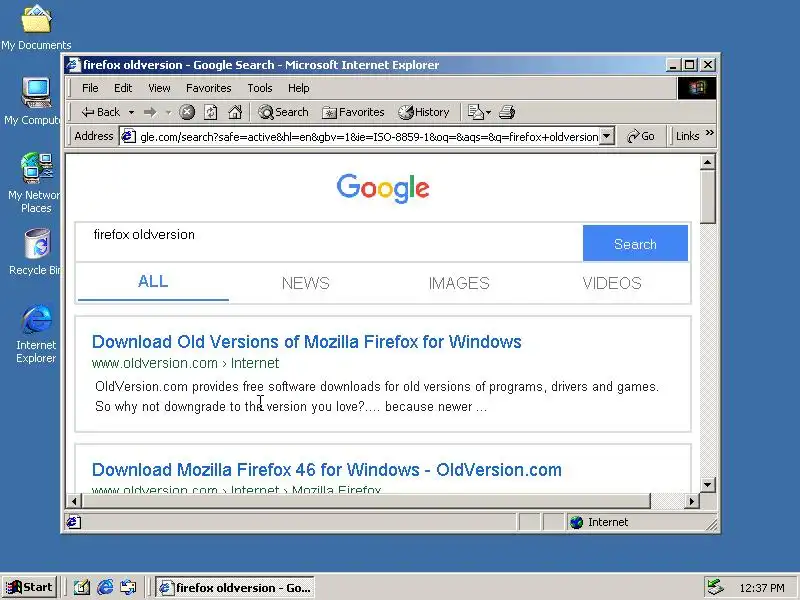Click the system tray network icon

[715, 587]
